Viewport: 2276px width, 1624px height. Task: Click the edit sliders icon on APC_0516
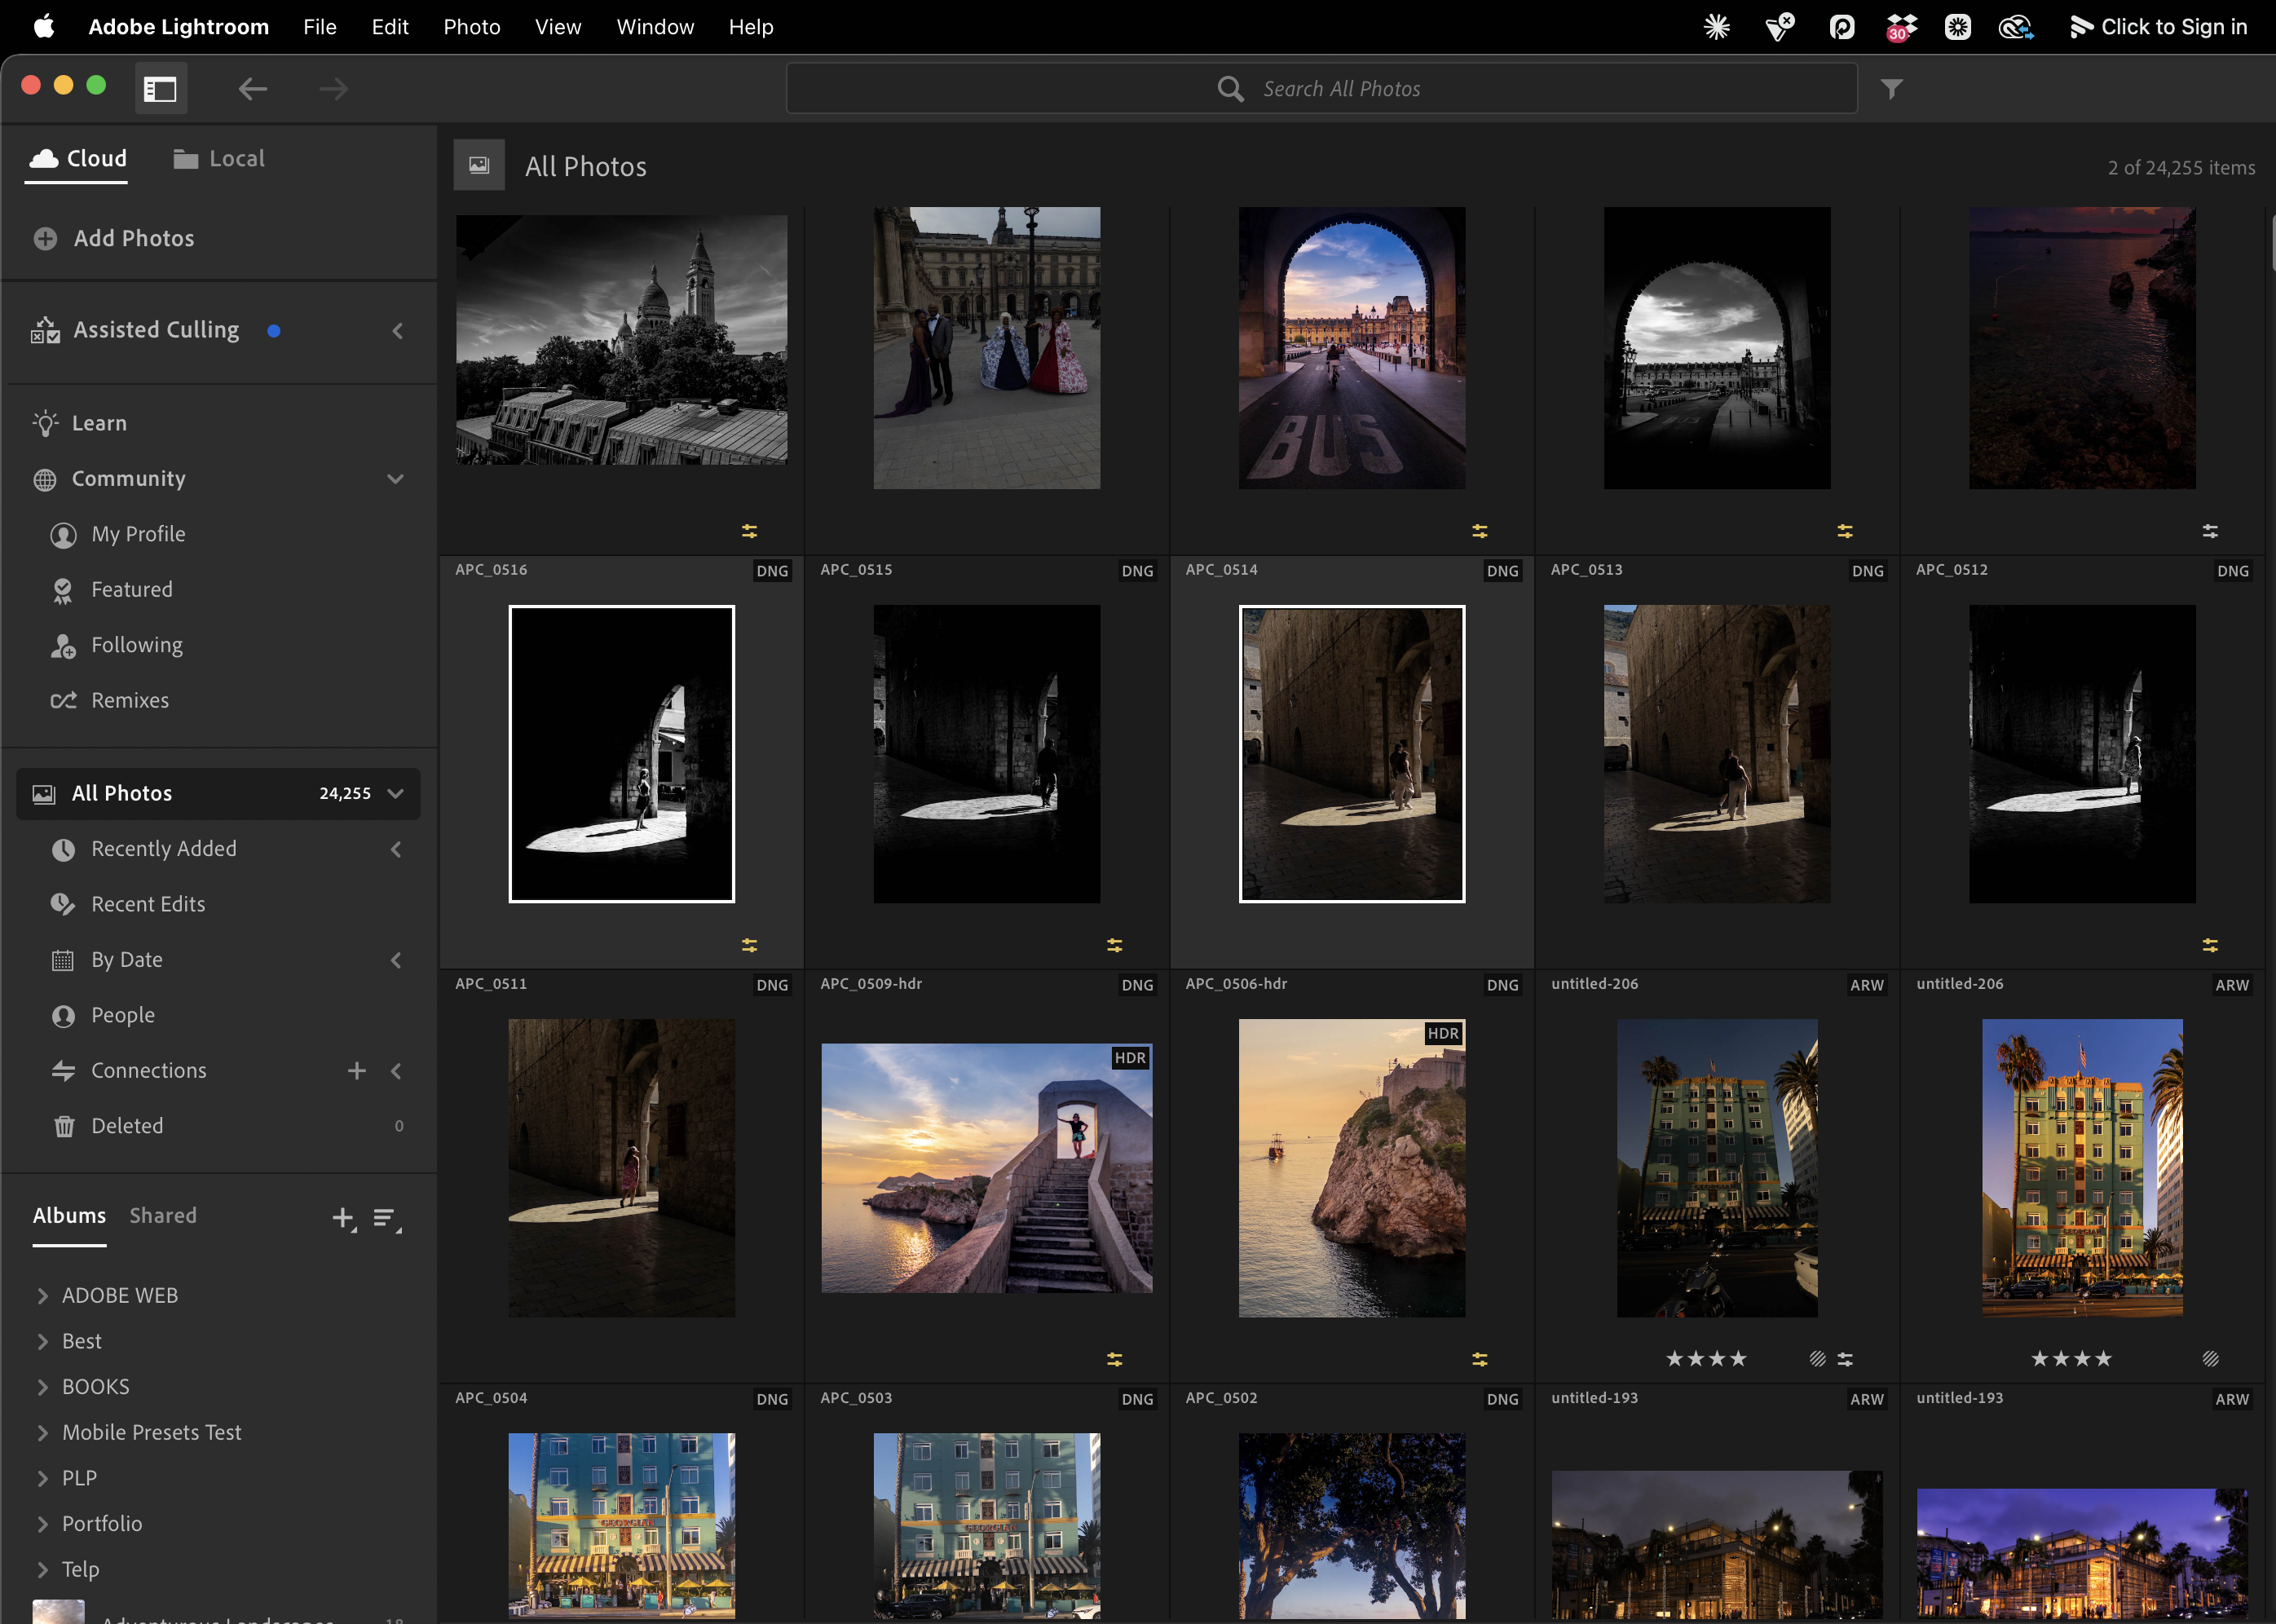749,945
